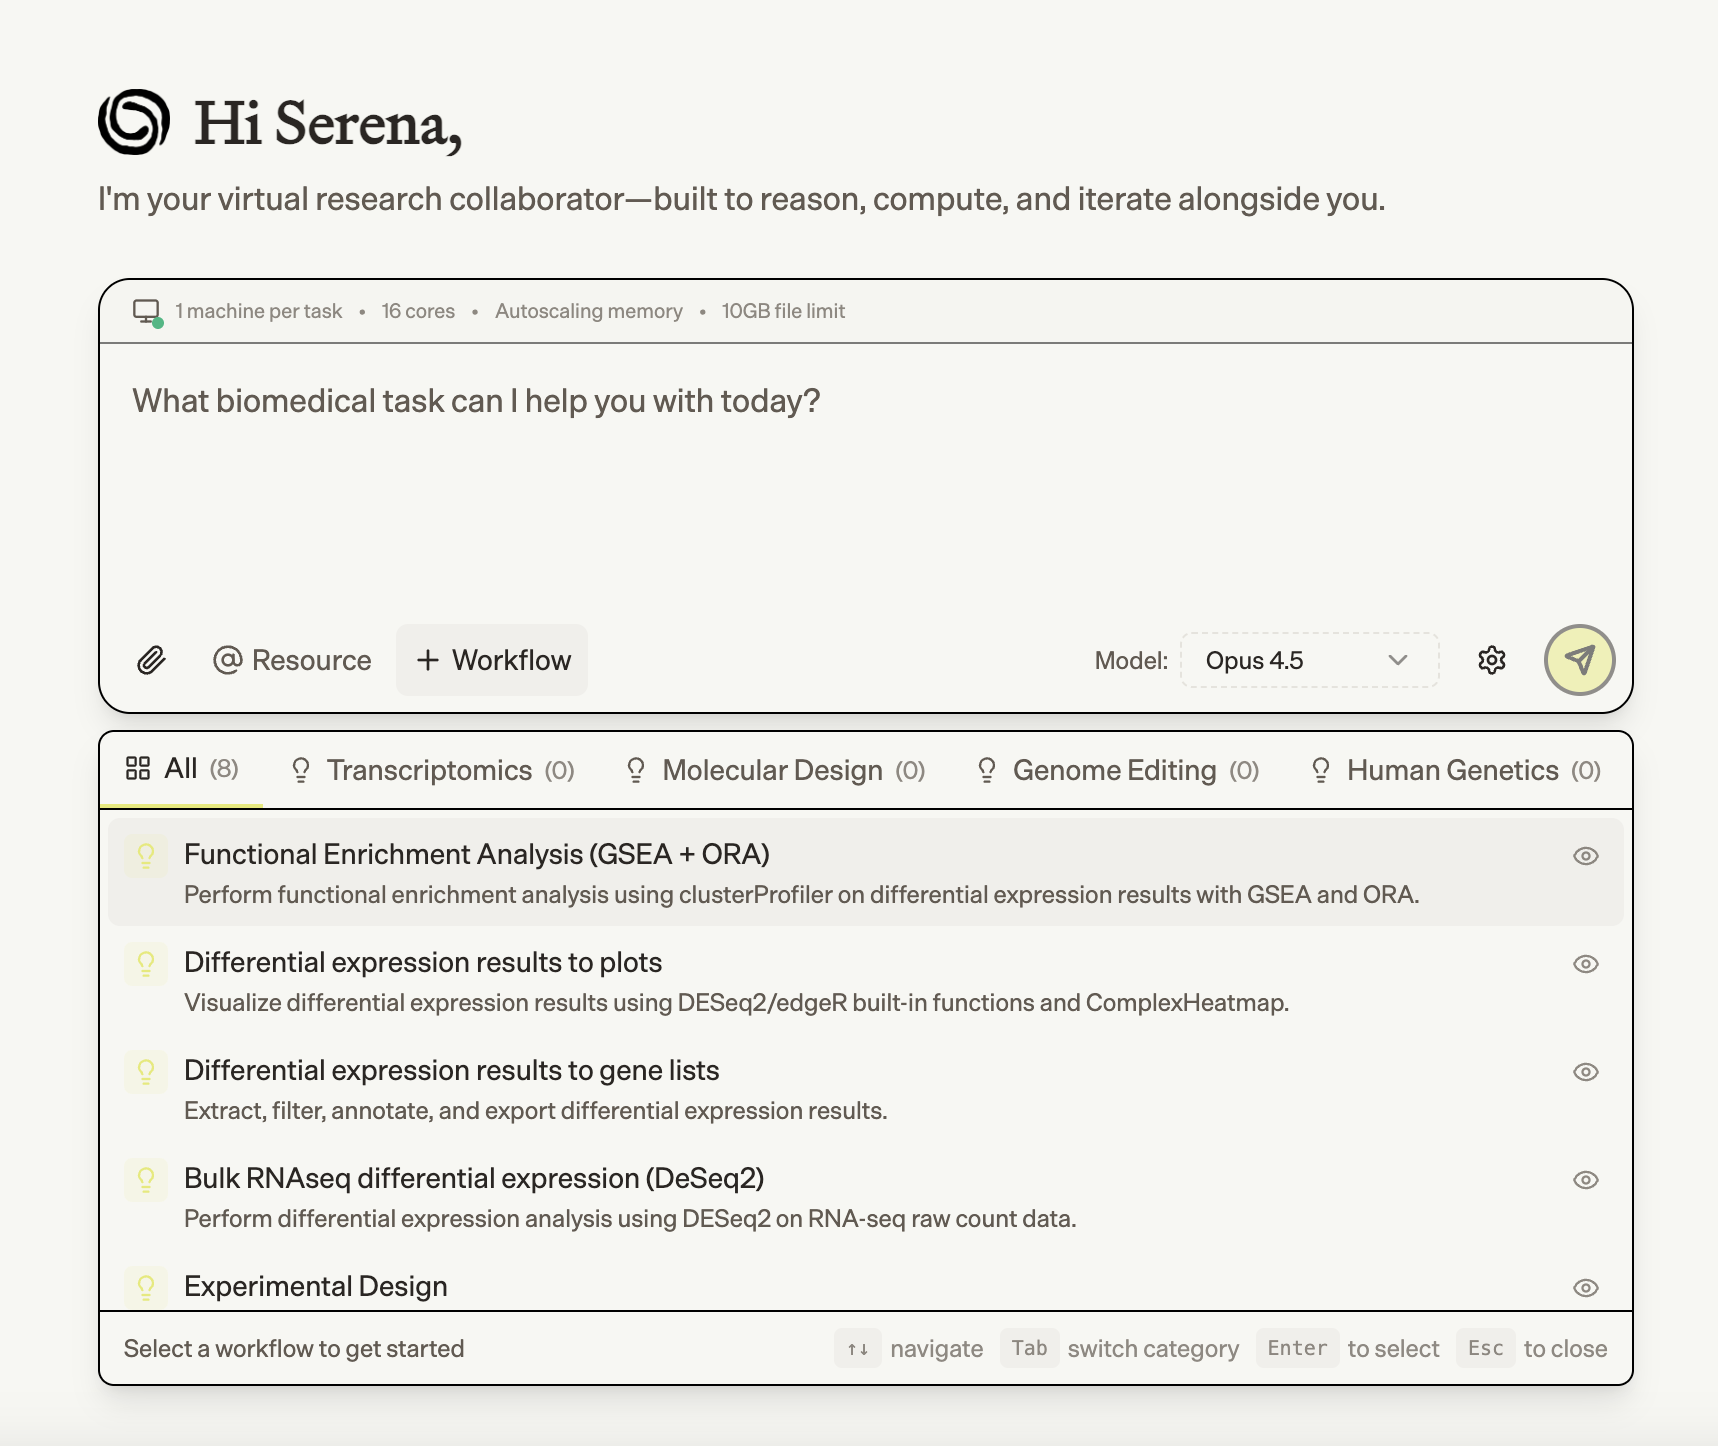Click the @ Resource button
The height and width of the screenshot is (1446, 1718).
(292, 660)
